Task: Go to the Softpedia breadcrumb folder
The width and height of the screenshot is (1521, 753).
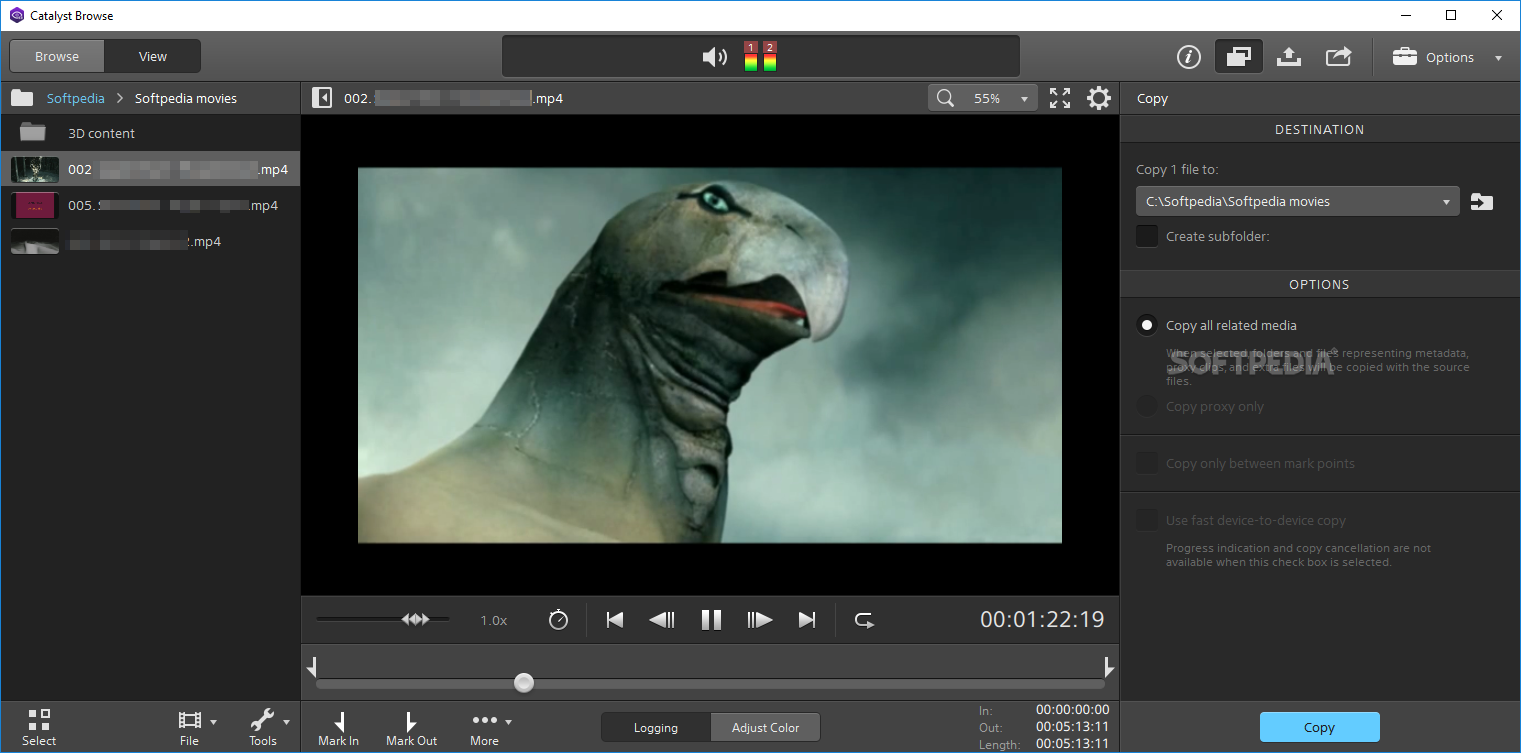Action: (76, 98)
